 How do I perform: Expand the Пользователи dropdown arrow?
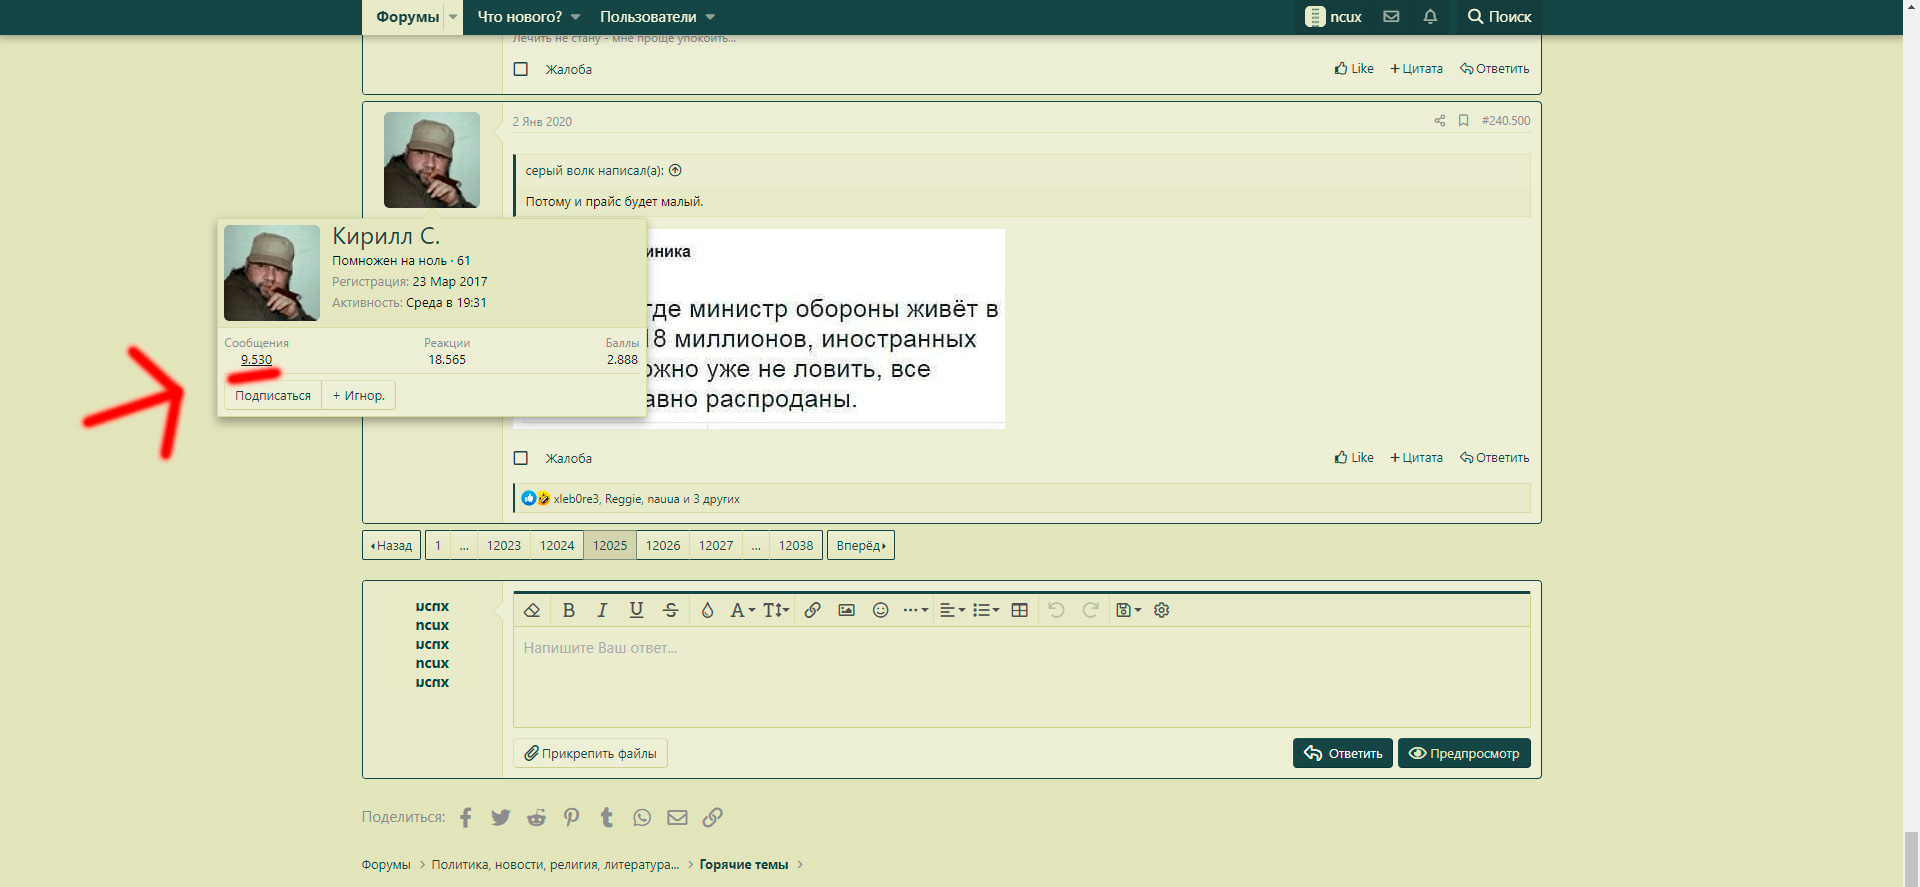coord(710,17)
